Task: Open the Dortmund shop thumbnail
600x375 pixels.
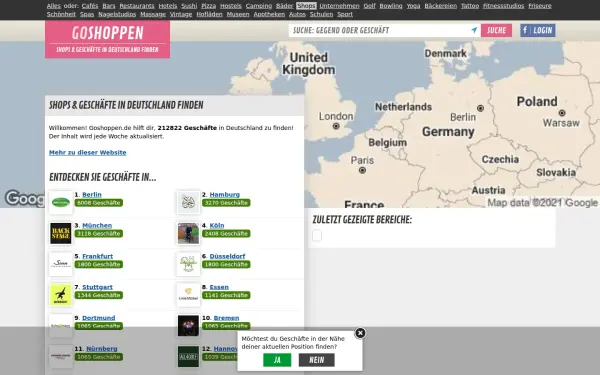Action: click(61, 326)
